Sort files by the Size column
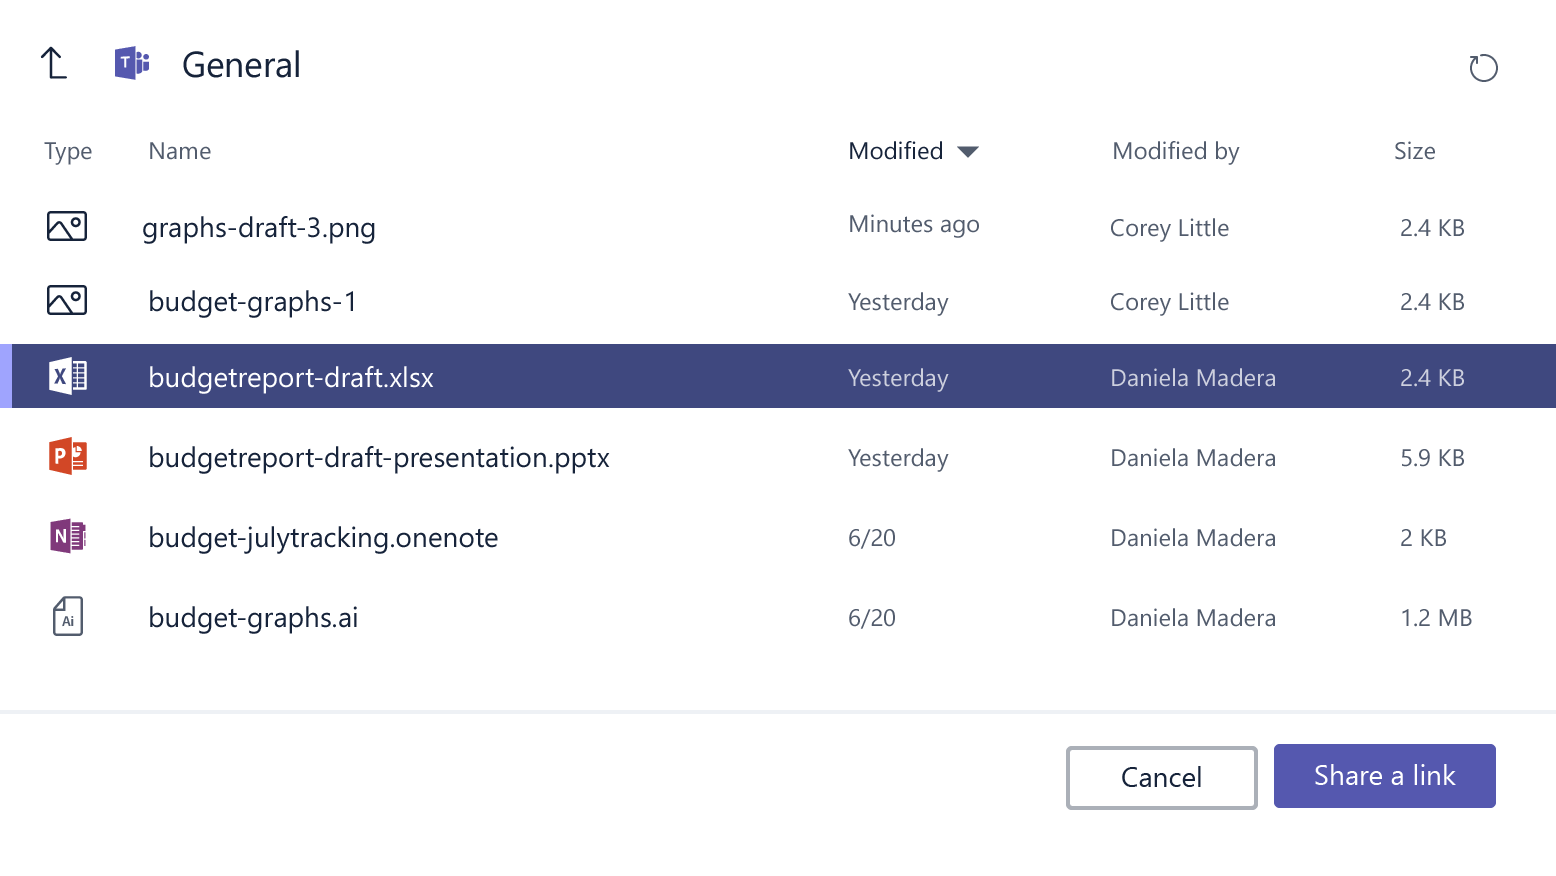1556x876 pixels. pos(1414,151)
